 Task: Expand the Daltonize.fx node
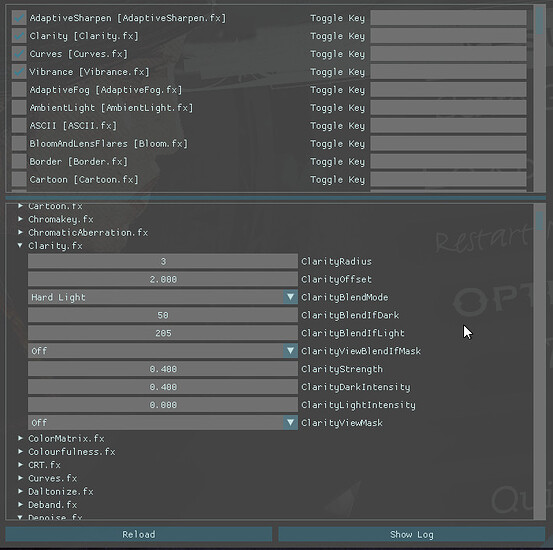click(20, 491)
